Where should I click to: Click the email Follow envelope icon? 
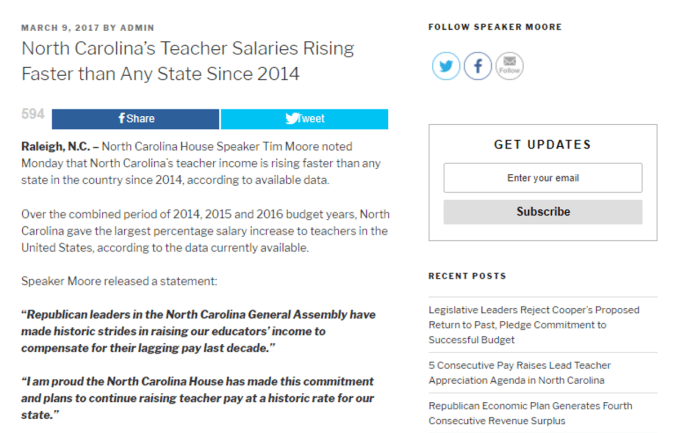coord(509,67)
